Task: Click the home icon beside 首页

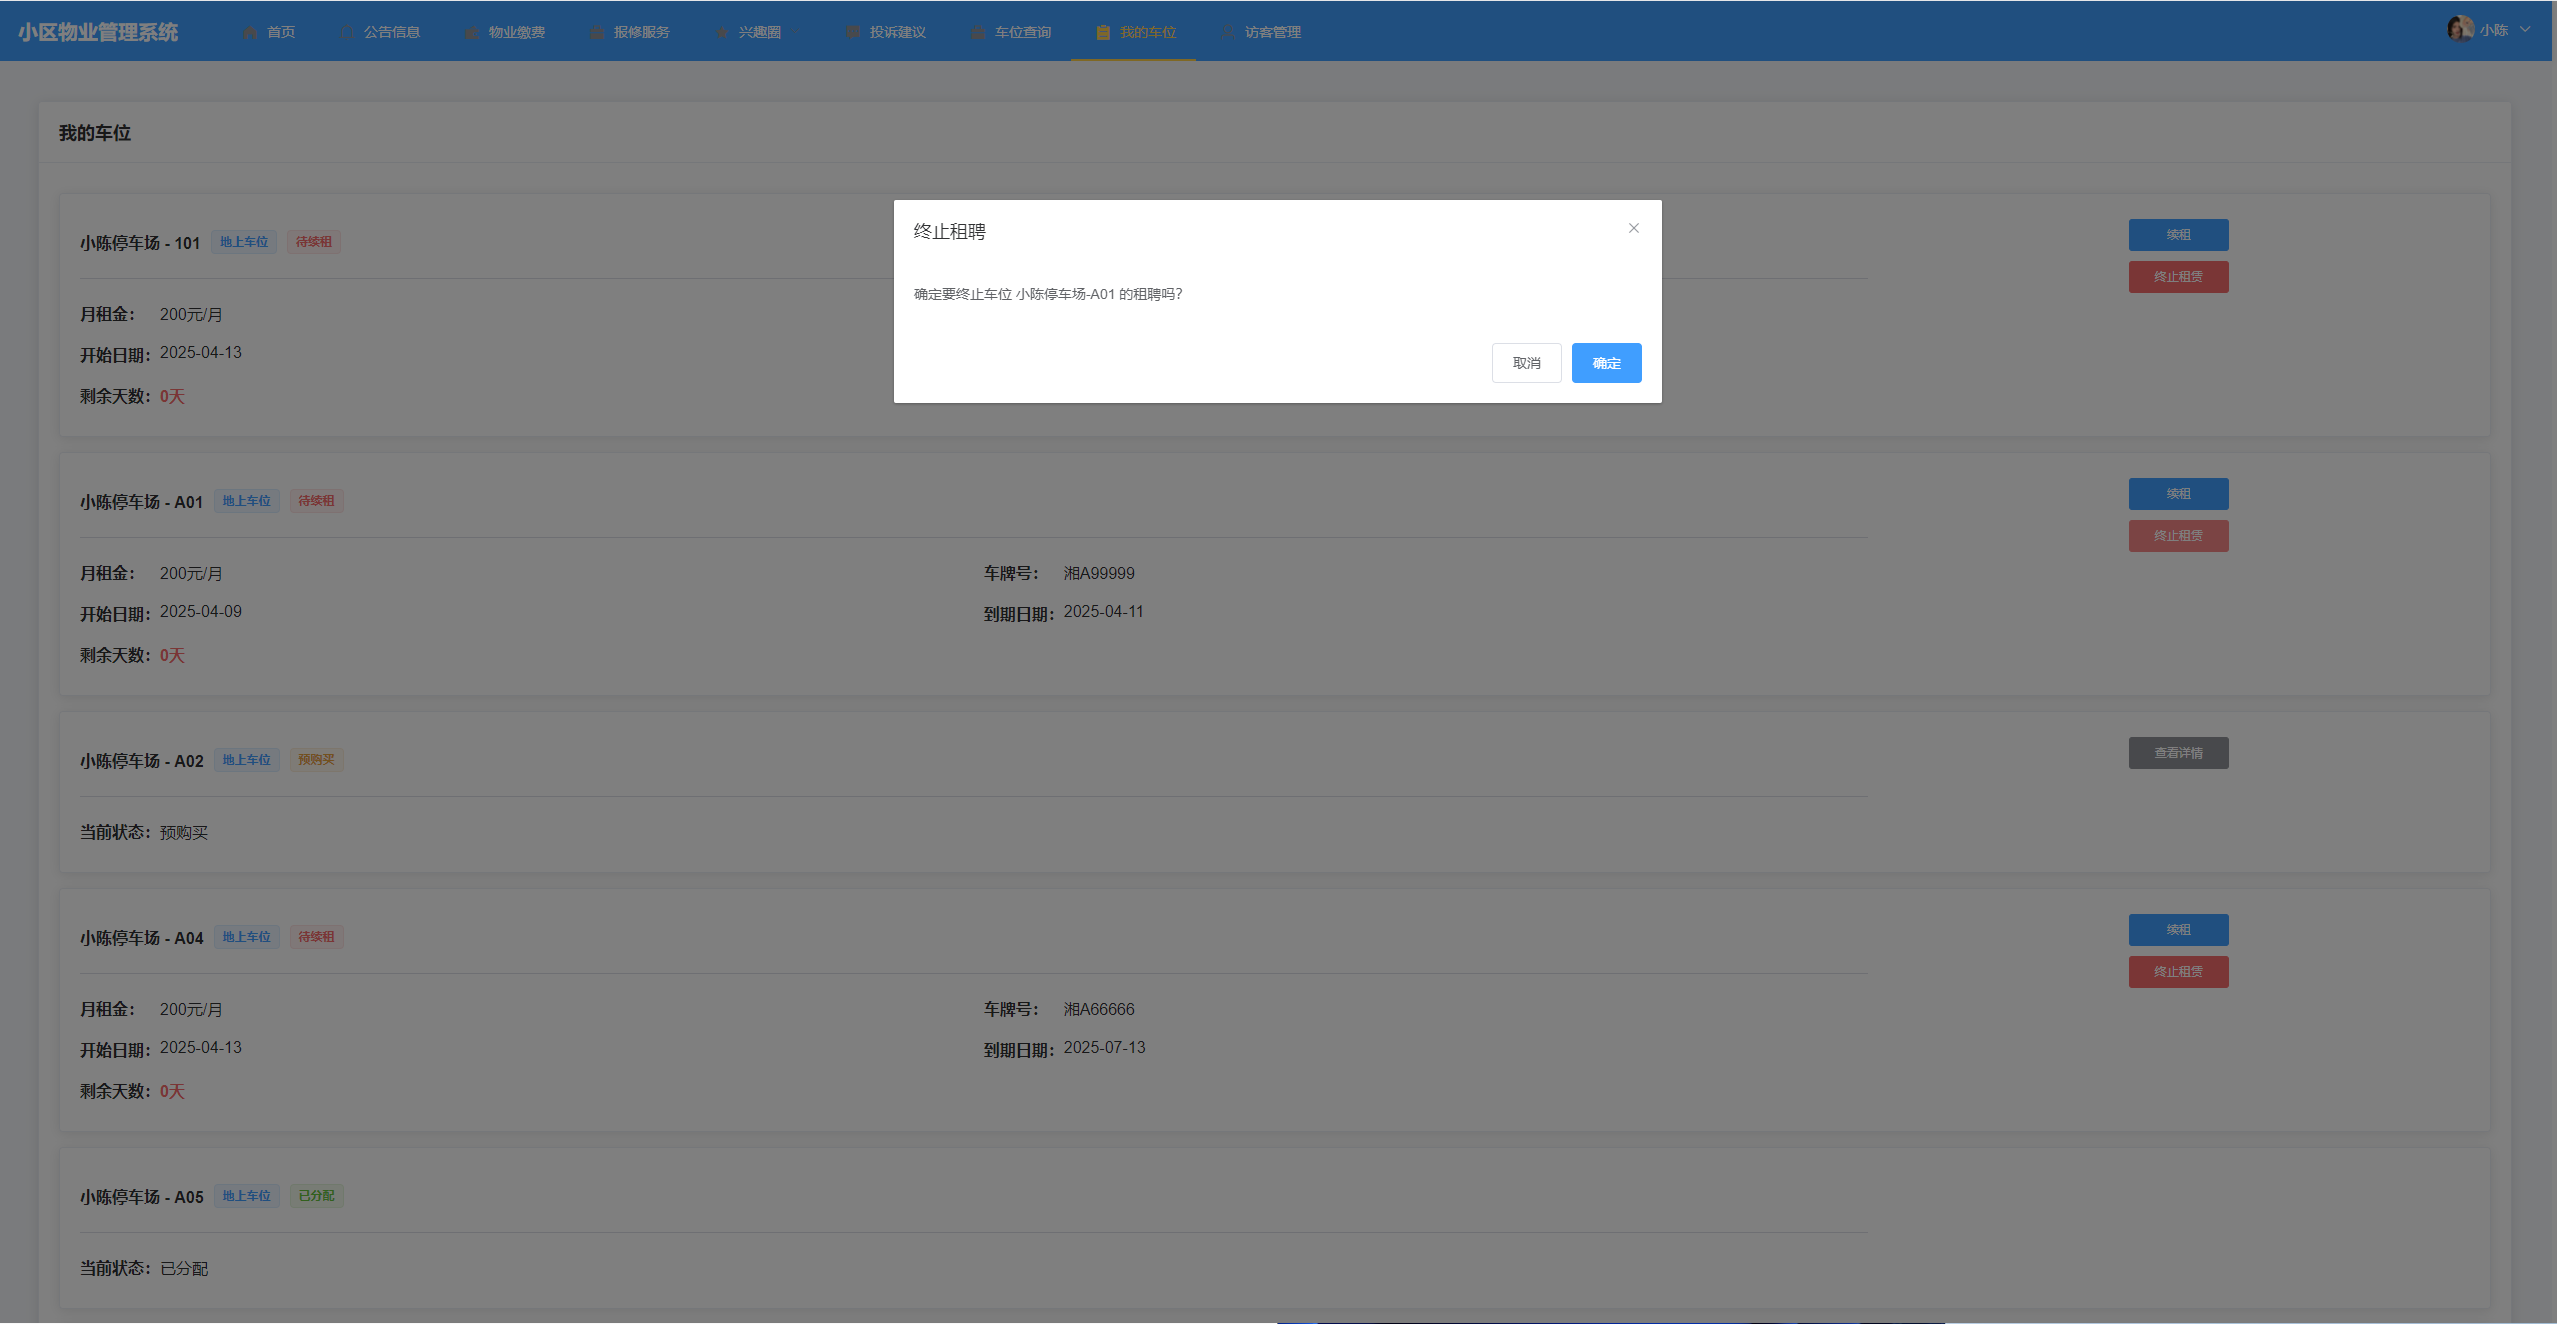Action: (250, 33)
